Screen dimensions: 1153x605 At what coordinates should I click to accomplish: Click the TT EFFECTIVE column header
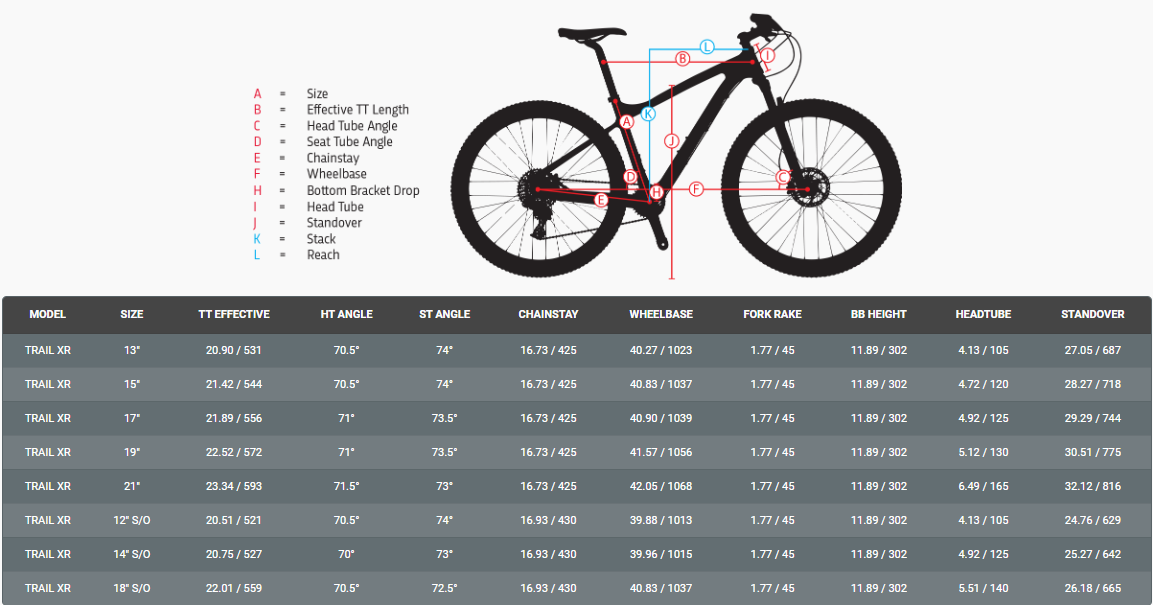tap(234, 314)
